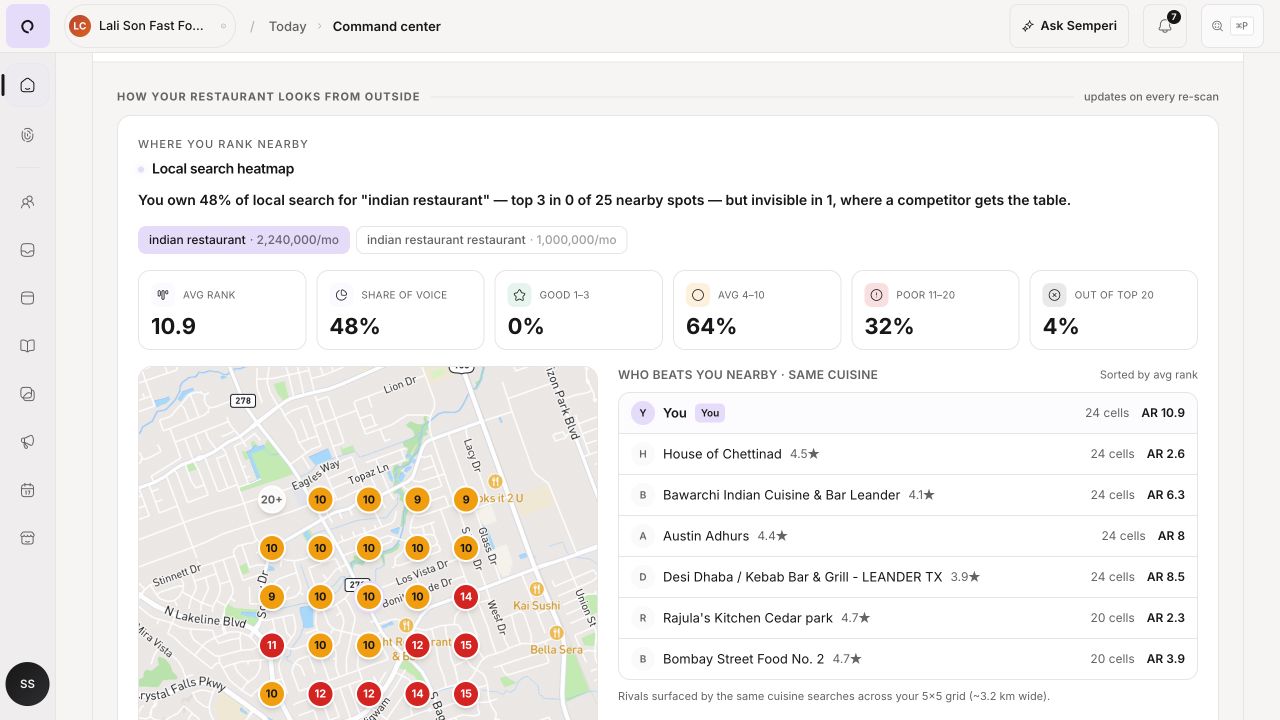Click the Command center breadcrumb
The height and width of the screenshot is (720, 1280).
387,26
